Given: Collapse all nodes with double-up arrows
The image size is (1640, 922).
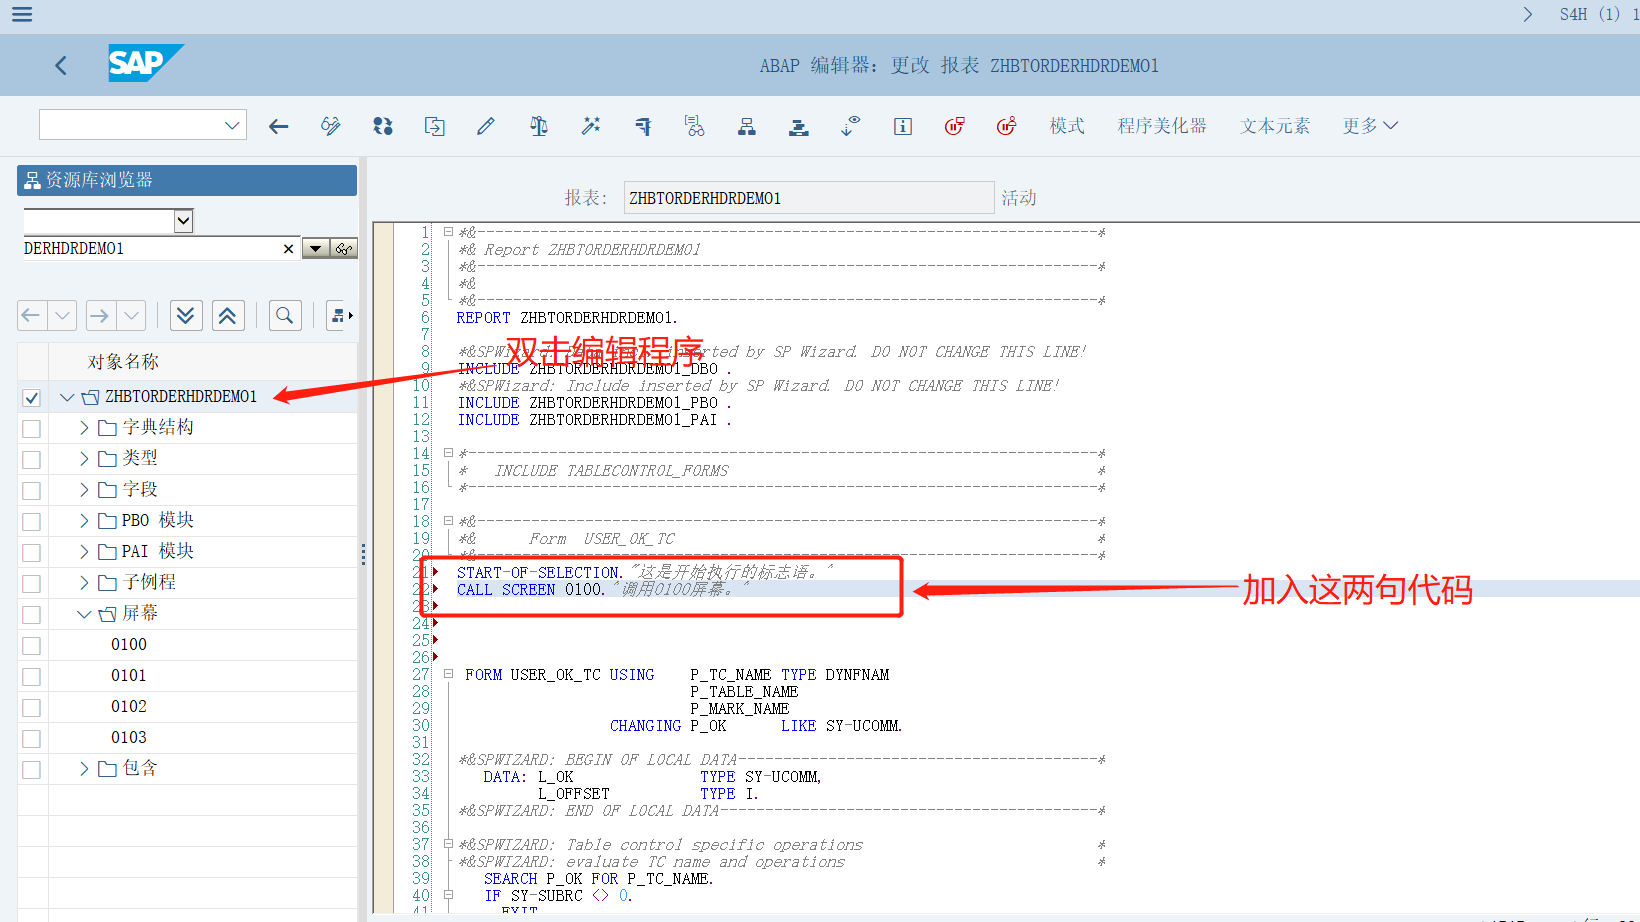Looking at the screenshot, I should coord(227,316).
